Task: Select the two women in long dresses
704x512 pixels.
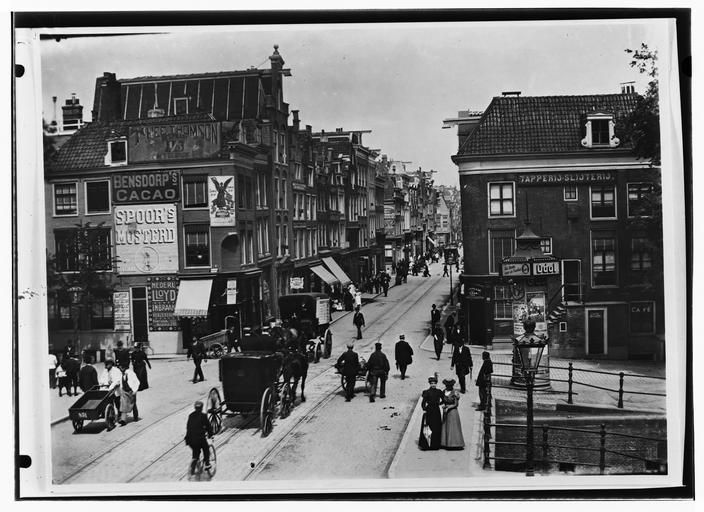Action: click(442, 414)
